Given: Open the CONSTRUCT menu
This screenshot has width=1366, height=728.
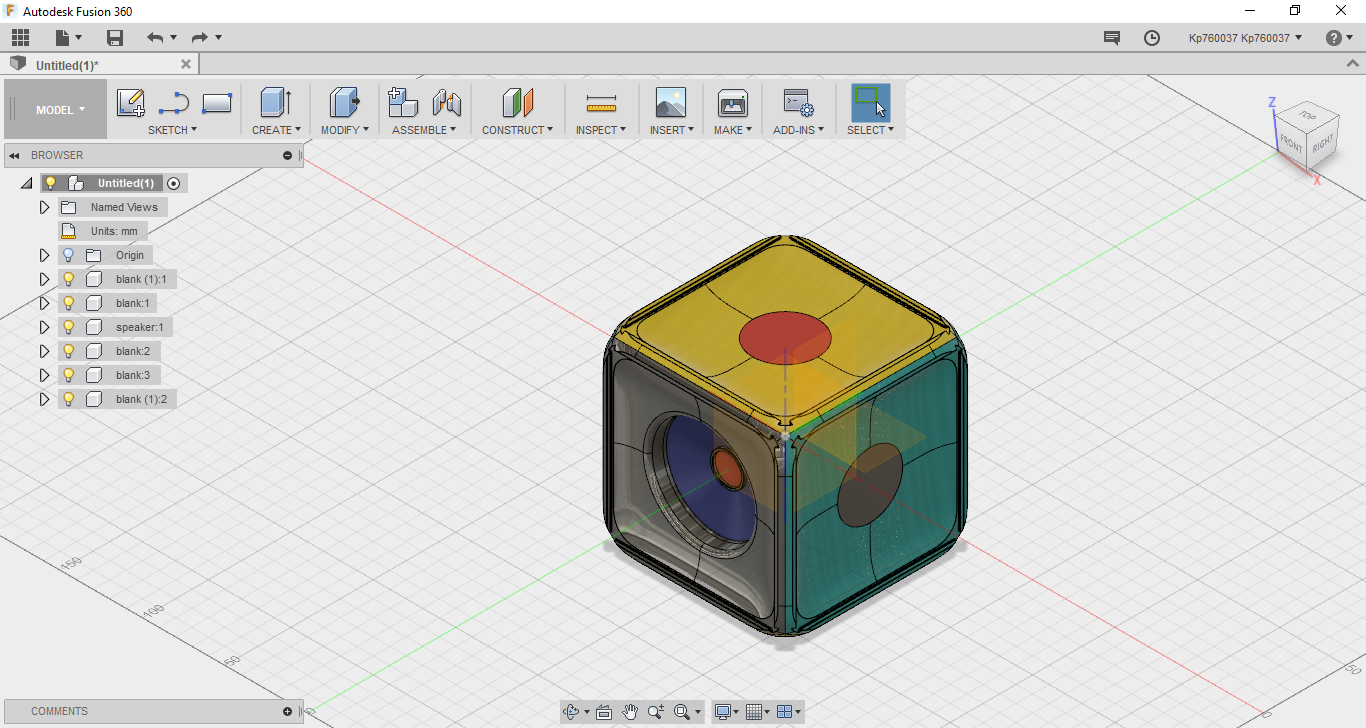Looking at the screenshot, I should pyautogui.click(x=517, y=130).
